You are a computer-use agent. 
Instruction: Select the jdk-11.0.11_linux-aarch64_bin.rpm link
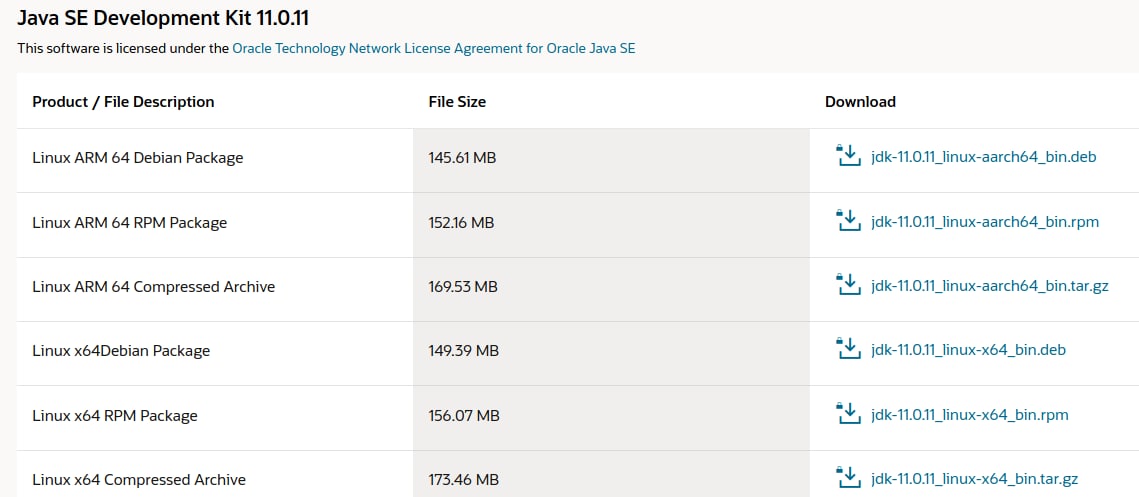click(x=984, y=222)
